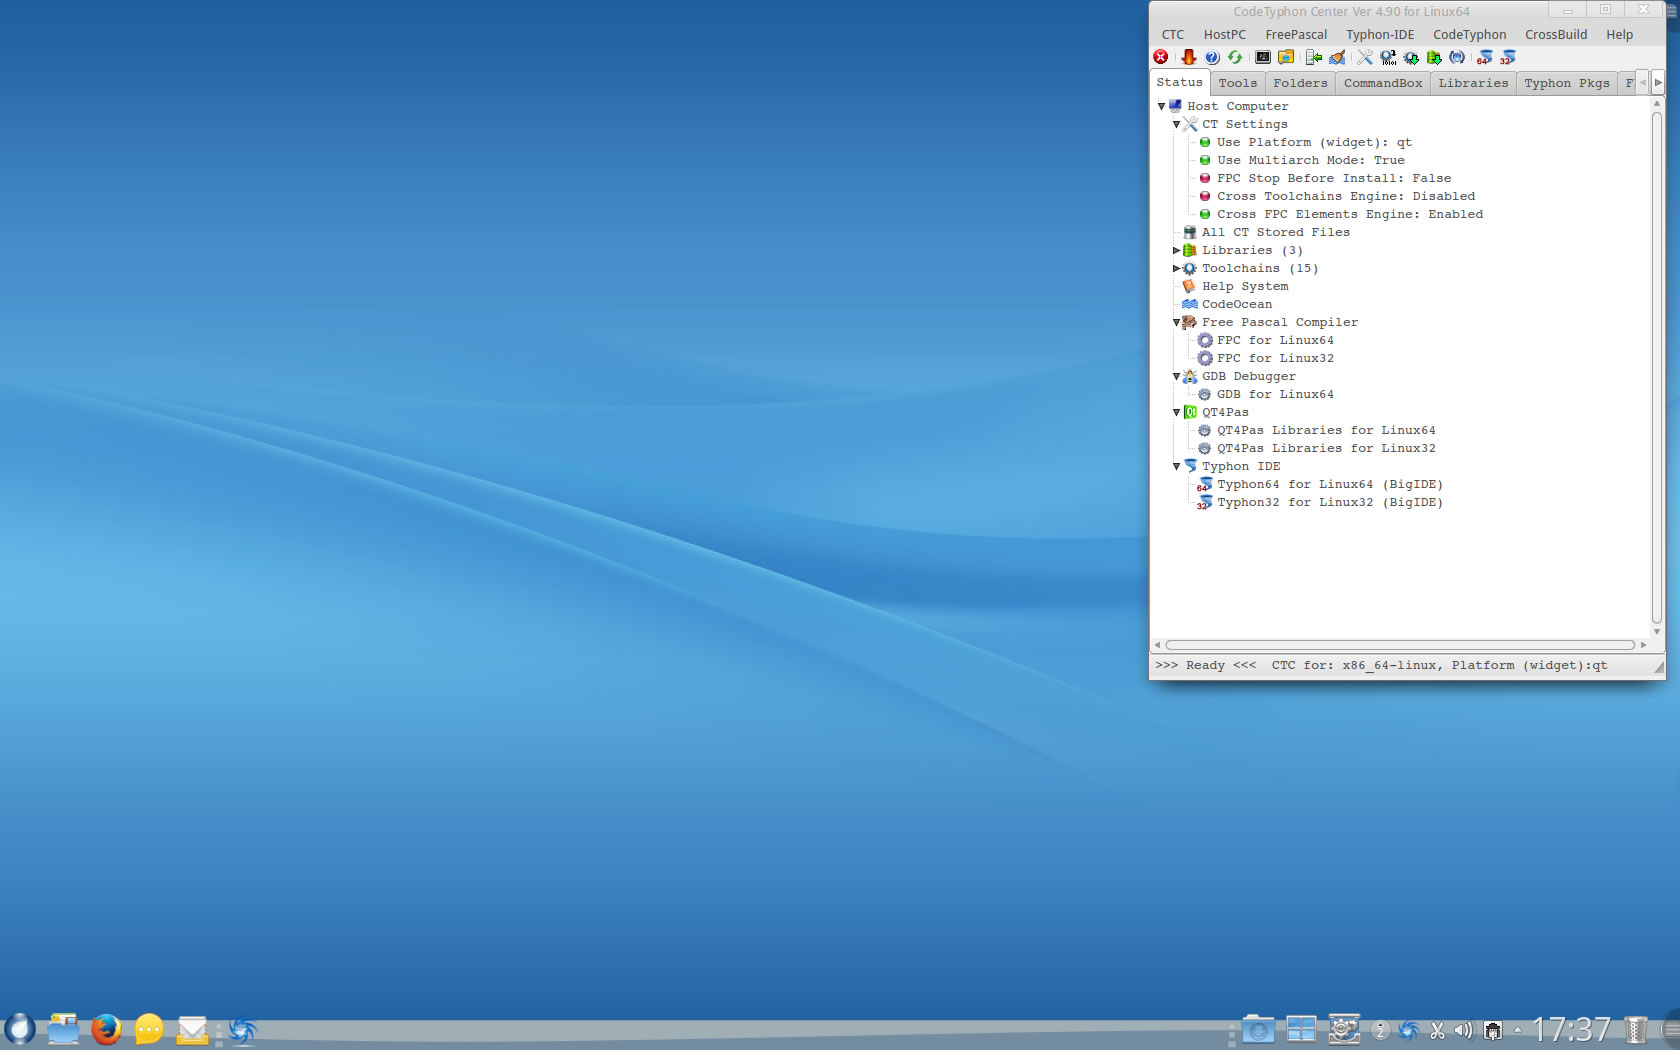Click the red X stop icon in toolbar

click(x=1161, y=57)
